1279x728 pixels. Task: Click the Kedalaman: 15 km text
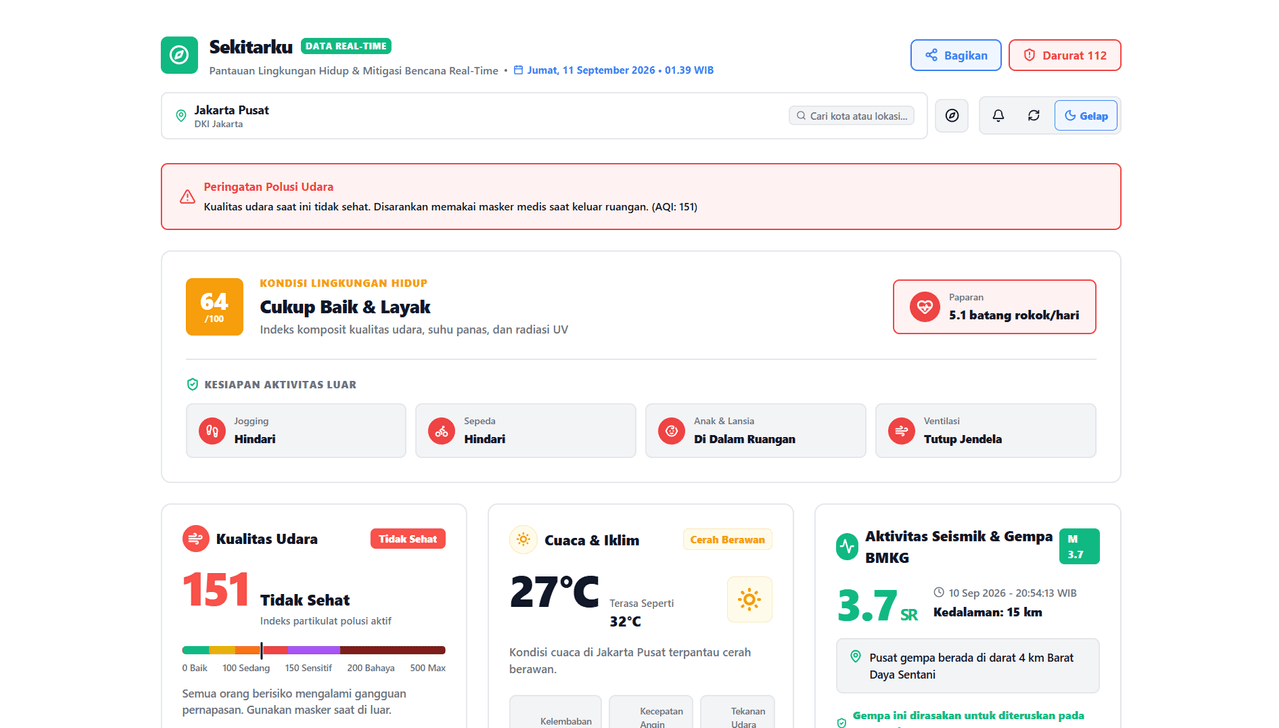tap(988, 612)
